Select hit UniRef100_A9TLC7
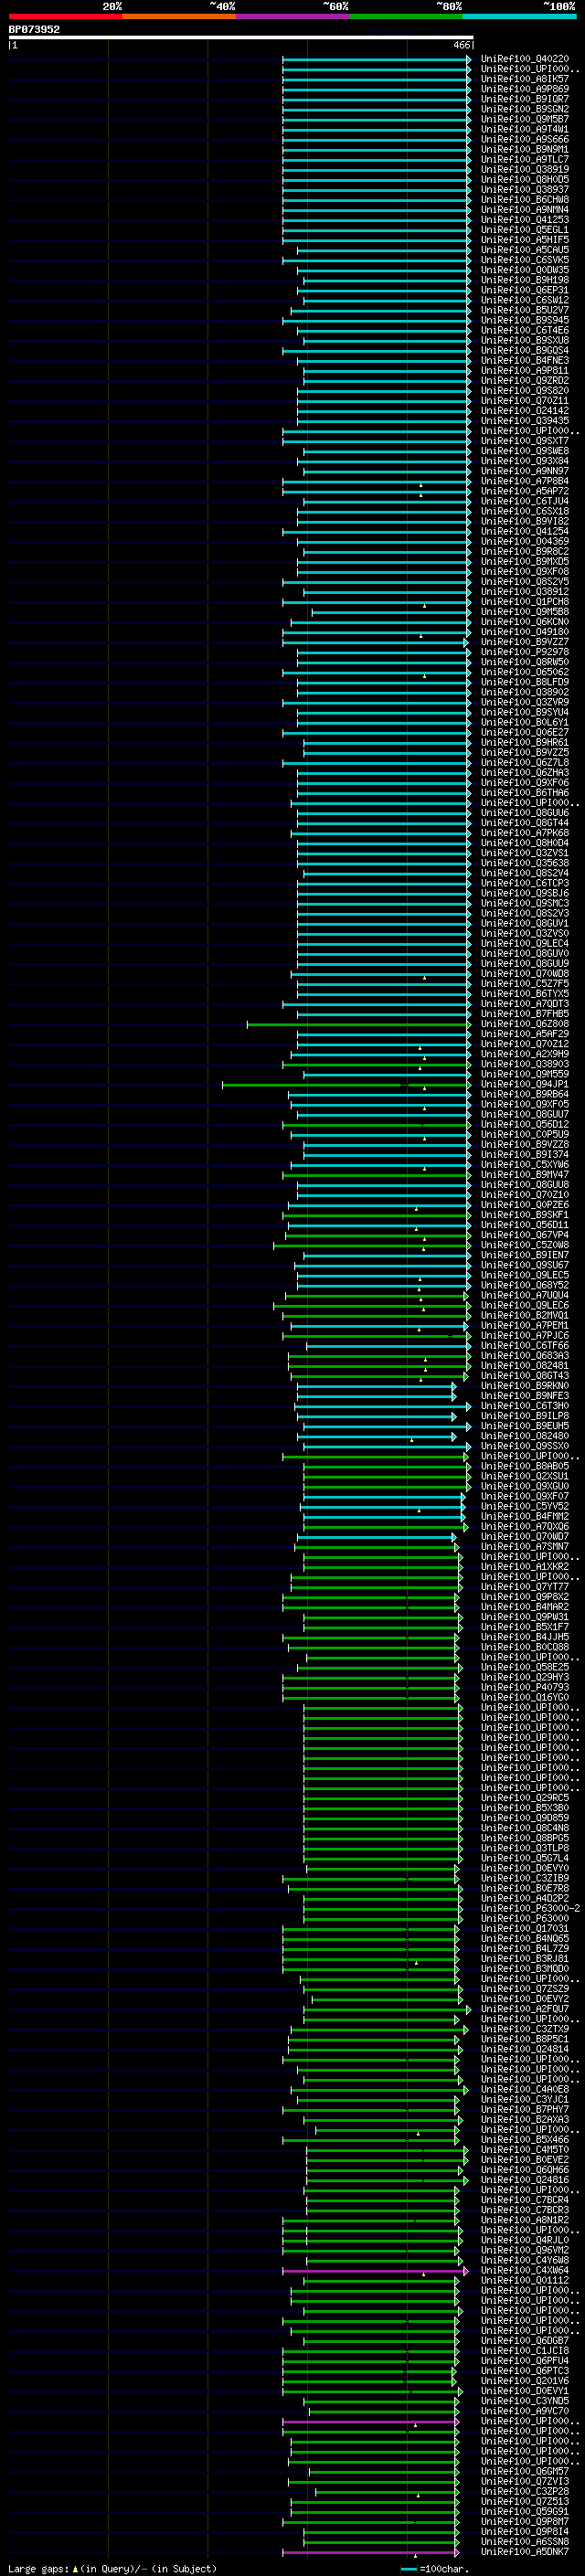The height and width of the screenshot is (2576, 585). tap(525, 159)
